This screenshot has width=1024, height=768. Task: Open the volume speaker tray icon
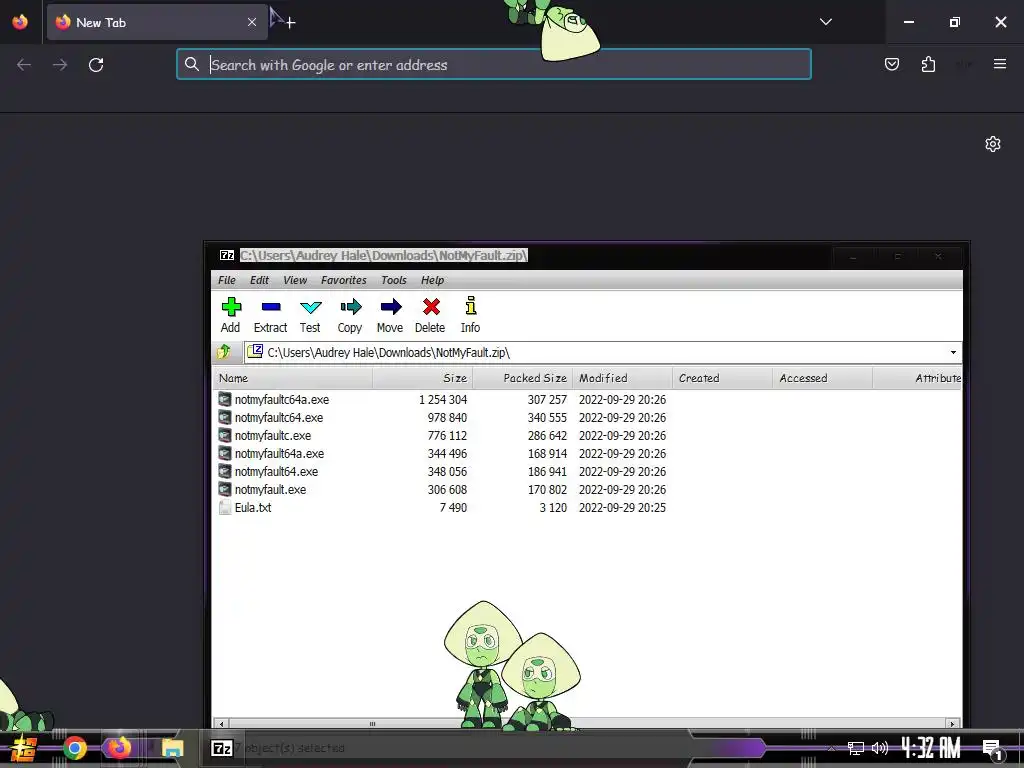[x=880, y=748]
